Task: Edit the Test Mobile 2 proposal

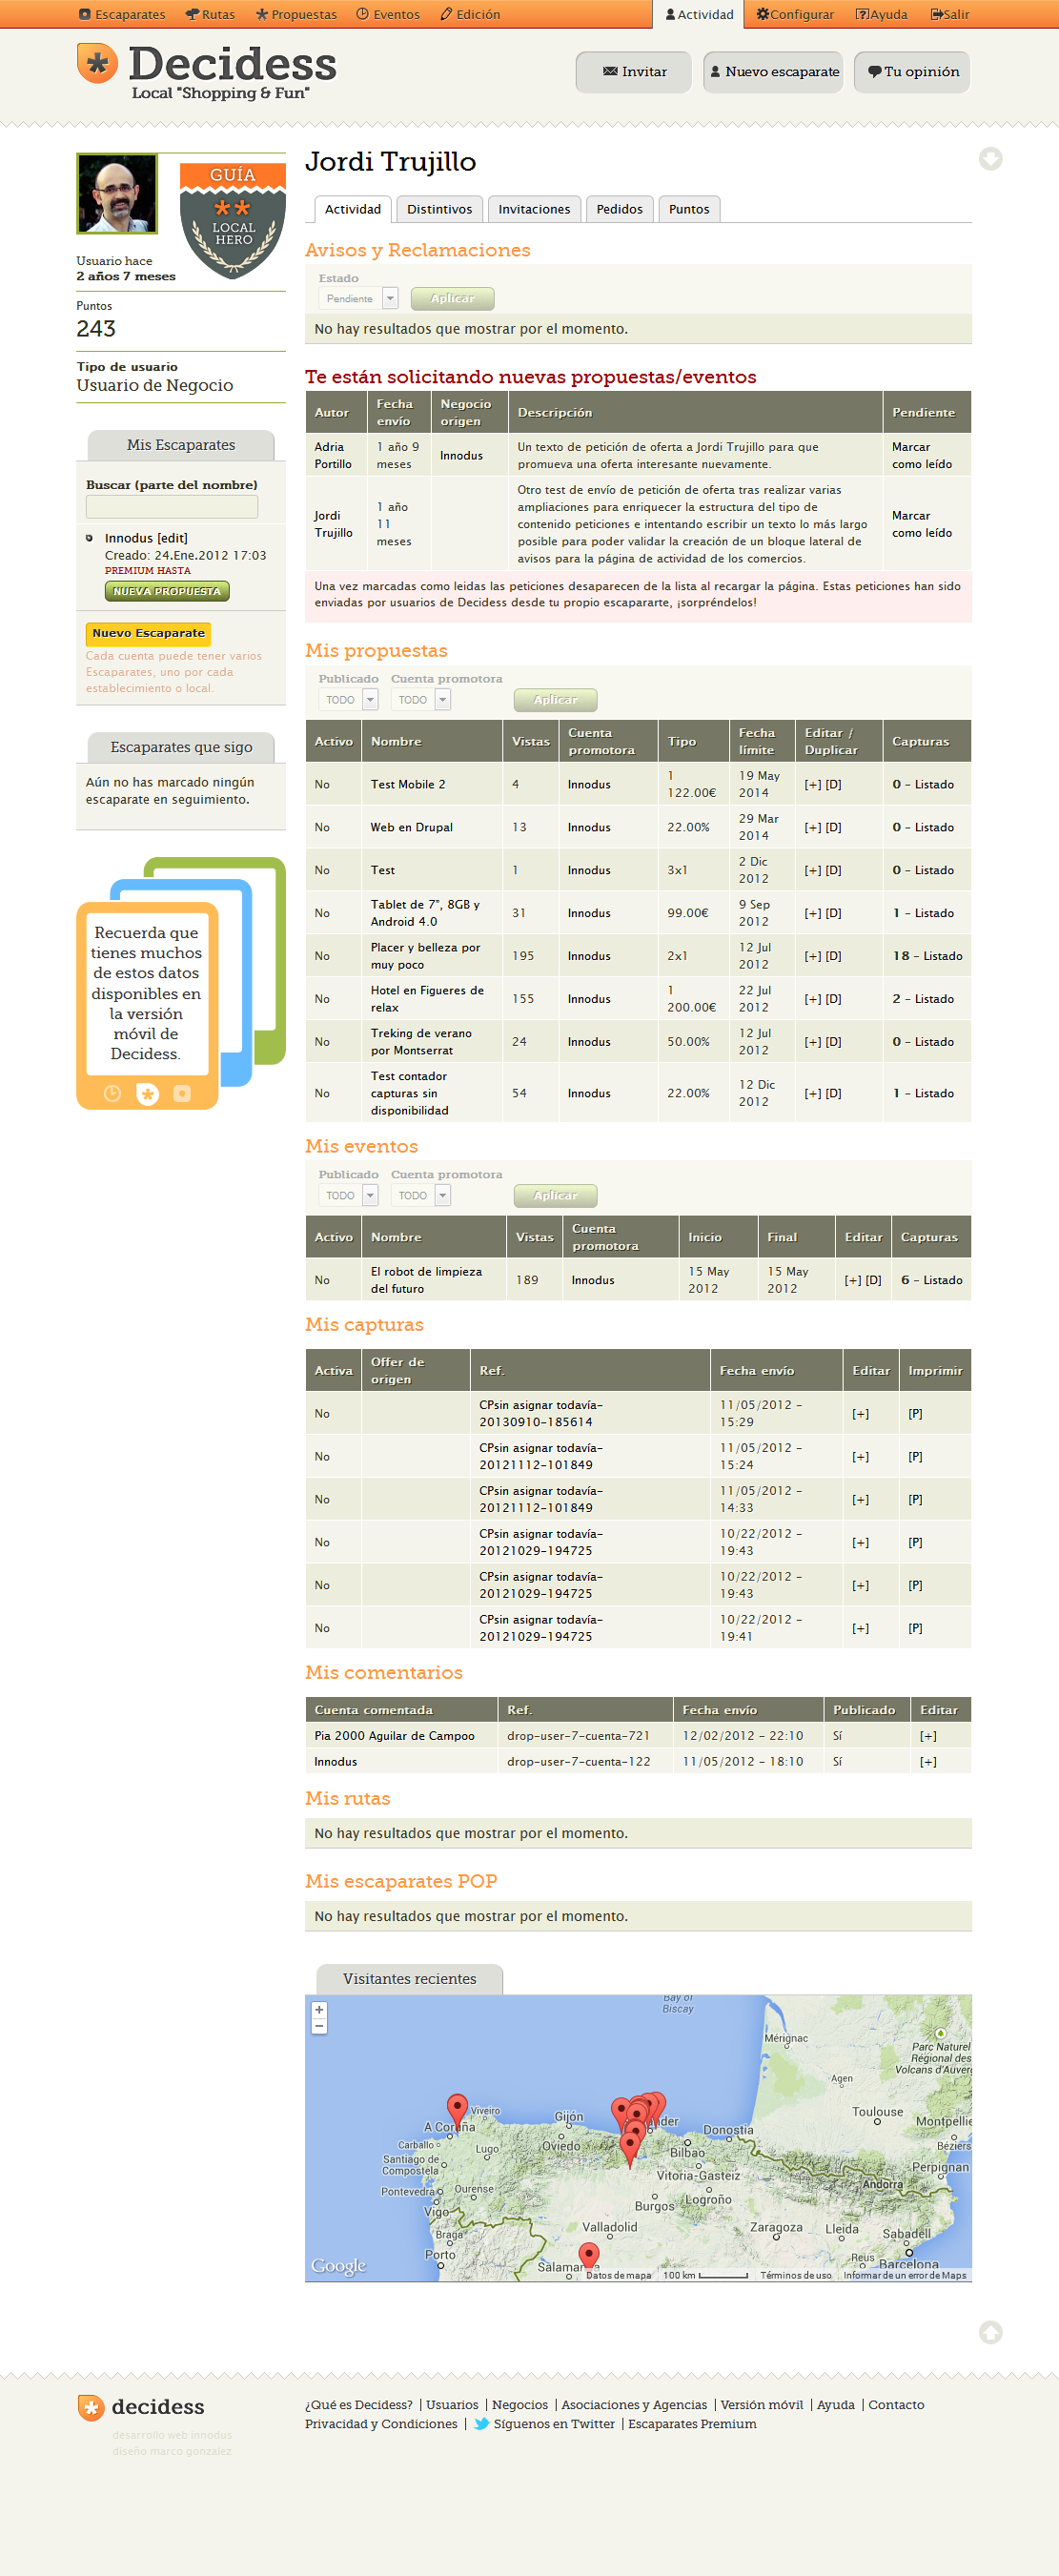Action: pyautogui.click(x=812, y=785)
